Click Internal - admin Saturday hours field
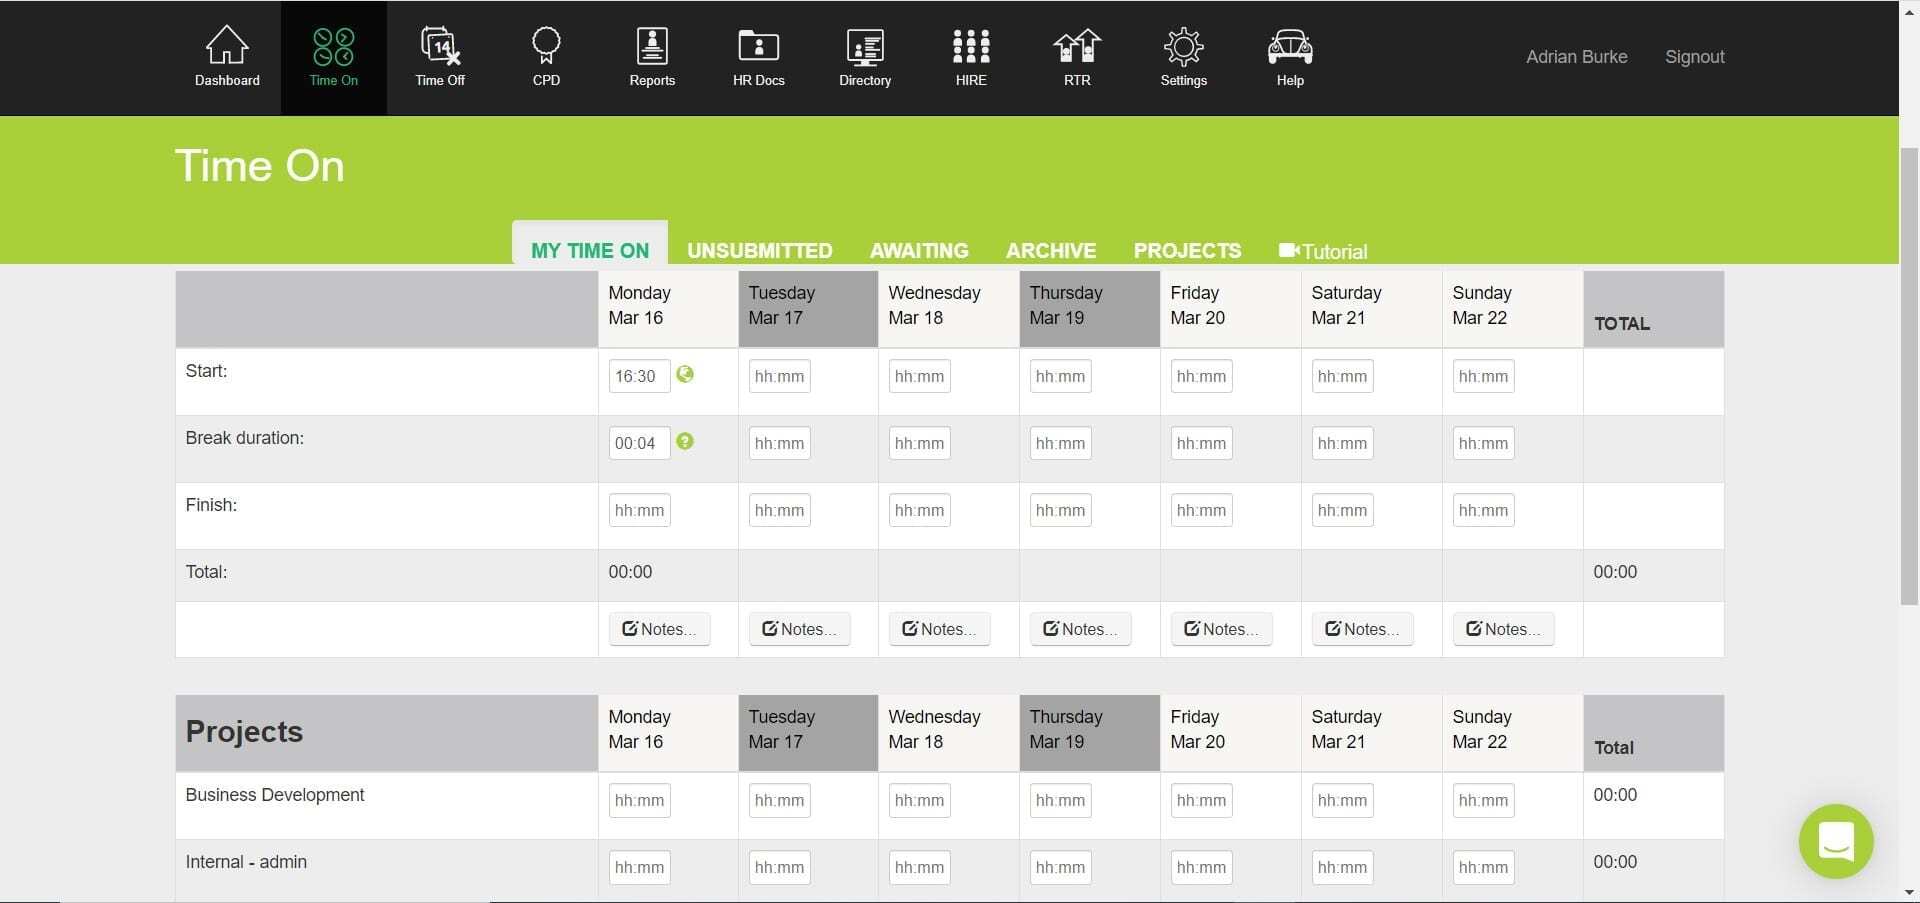The height and width of the screenshot is (903, 1920). pyautogui.click(x=1342, y=867)
